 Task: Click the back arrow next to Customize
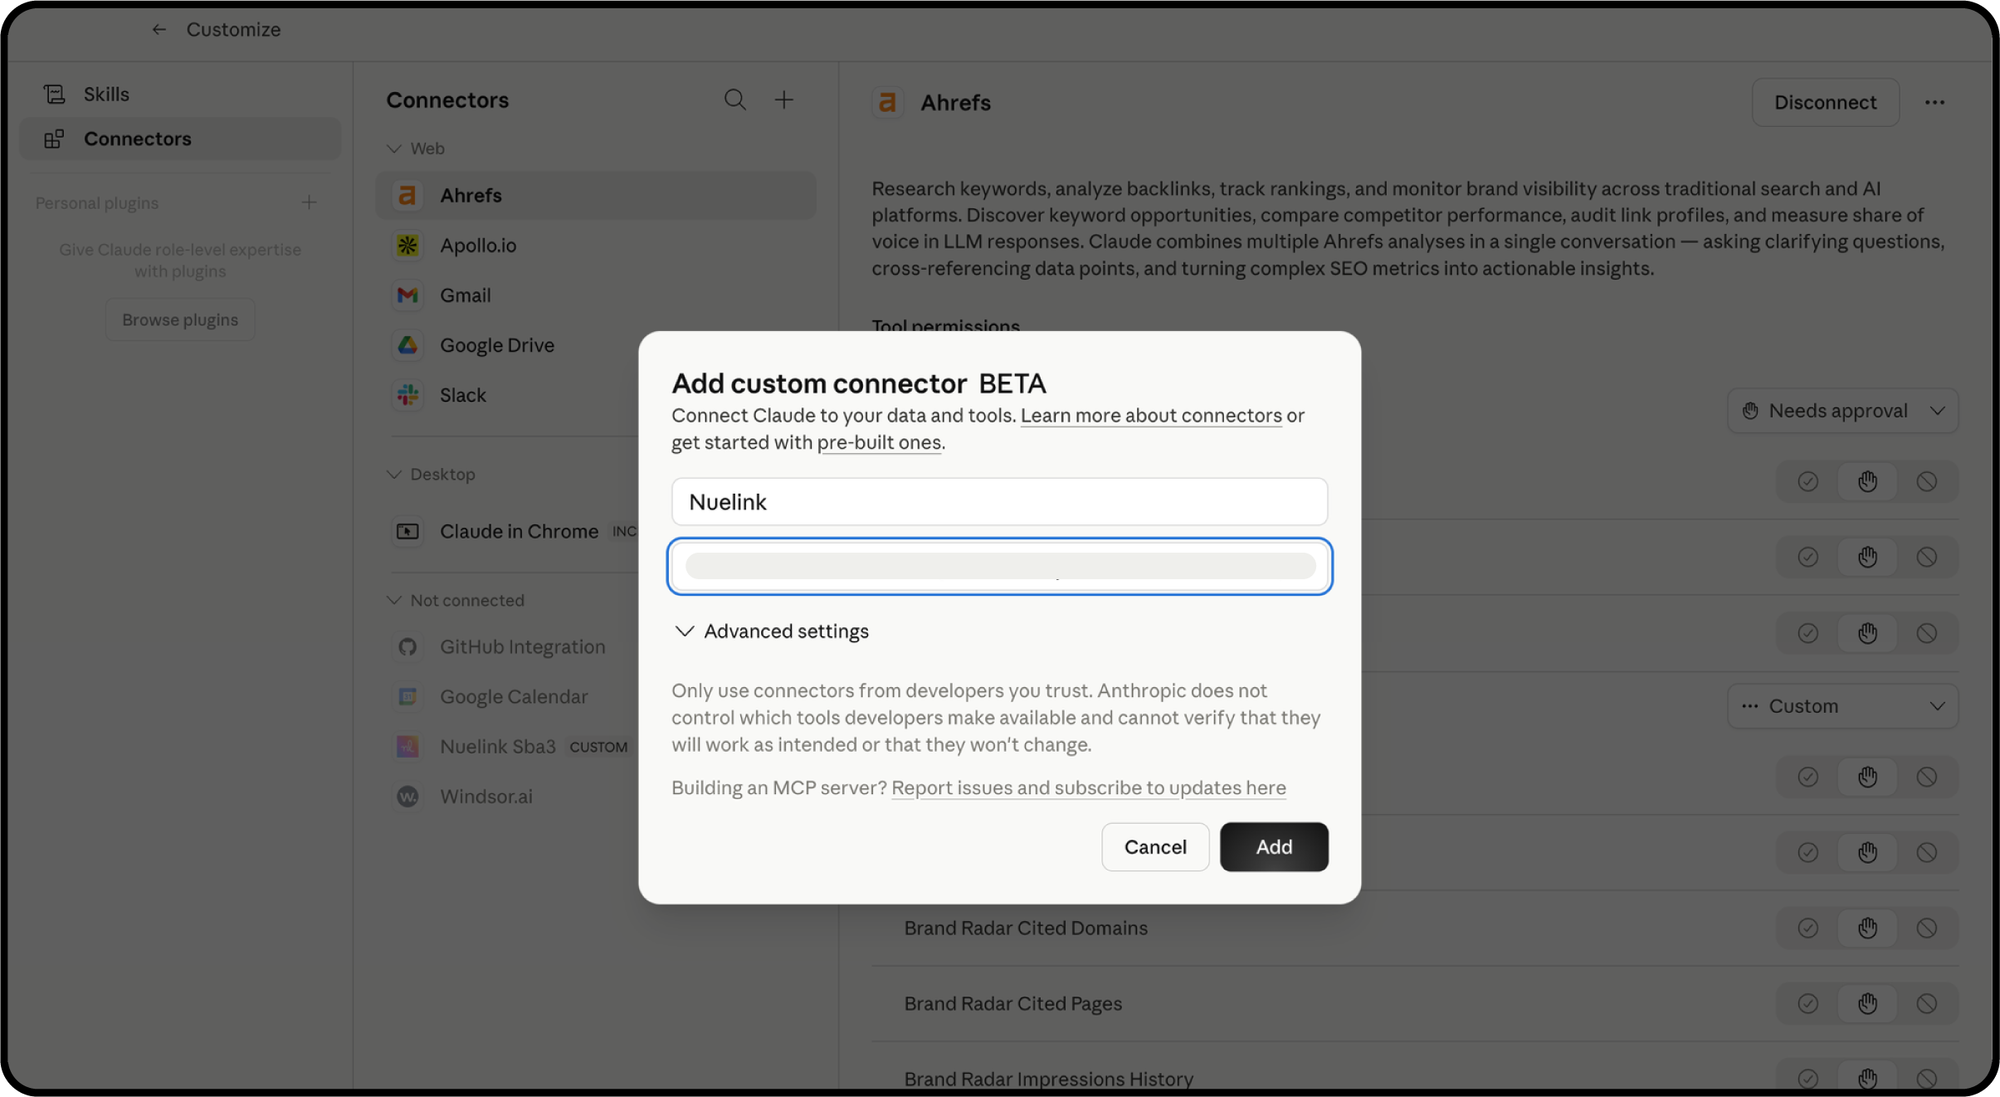click(159, 30)
